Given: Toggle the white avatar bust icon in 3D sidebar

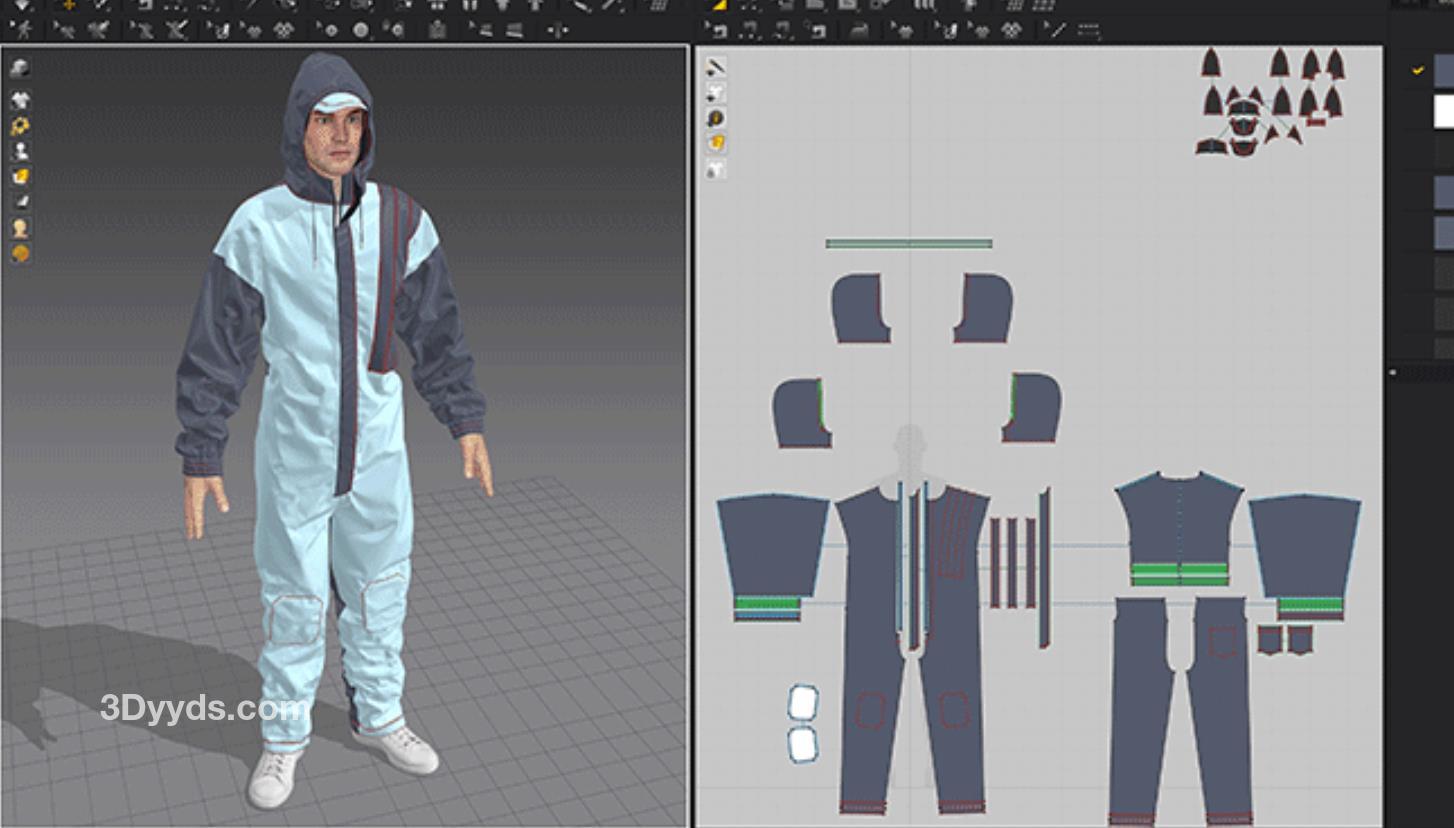Looking at the screenshot, I should [x=19, y=151].
